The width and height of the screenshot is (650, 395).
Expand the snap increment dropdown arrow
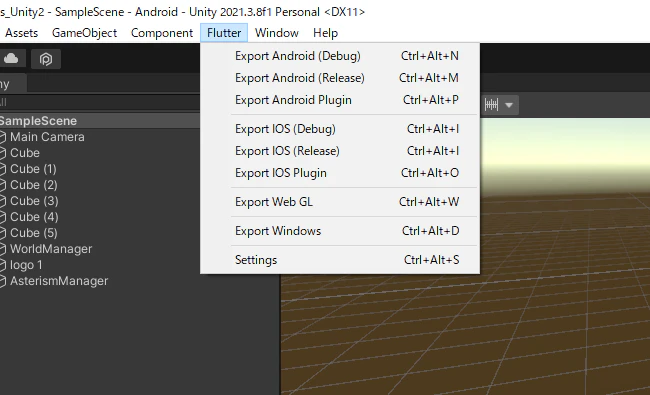[x=509, y=105]
